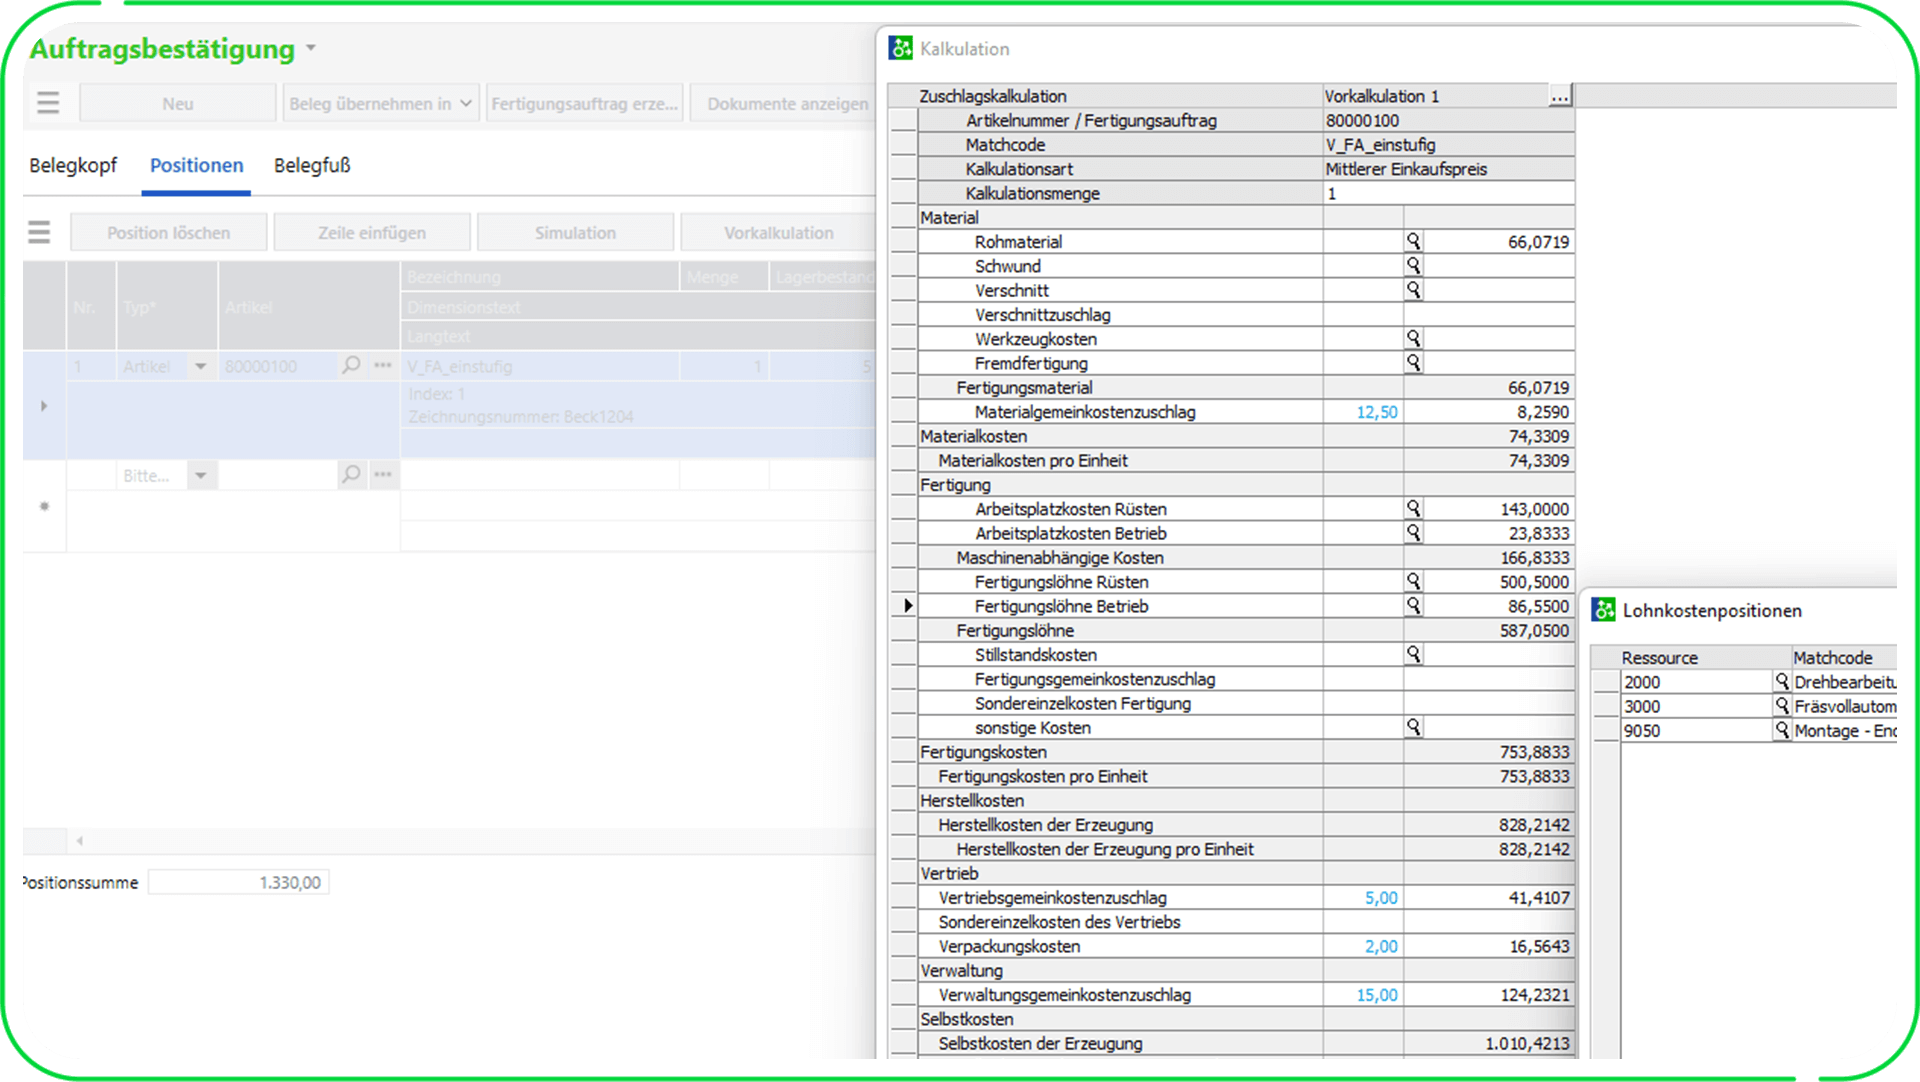1920x1082 pixels.
Task: Click the search icon in the empty new position row
Action: 351,474
